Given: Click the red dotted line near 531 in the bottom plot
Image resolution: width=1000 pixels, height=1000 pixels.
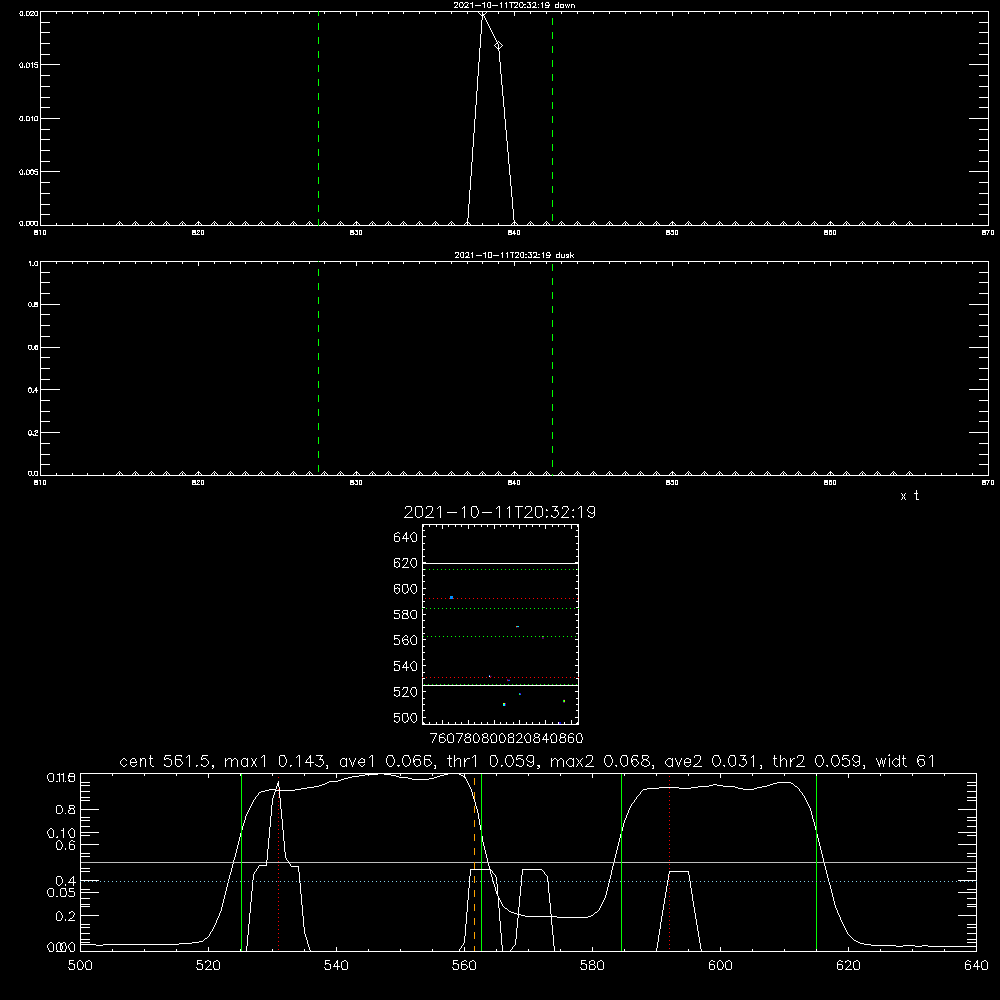Looking at the screenshot, I should tap(279, 862).
